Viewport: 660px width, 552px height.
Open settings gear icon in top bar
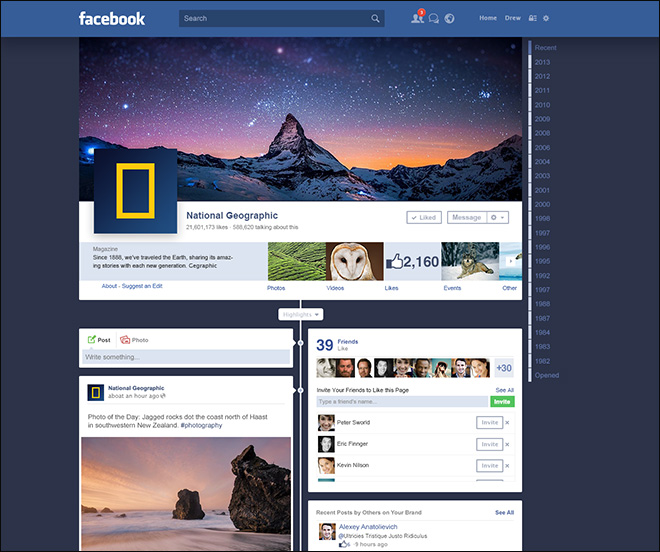point(546,18)
